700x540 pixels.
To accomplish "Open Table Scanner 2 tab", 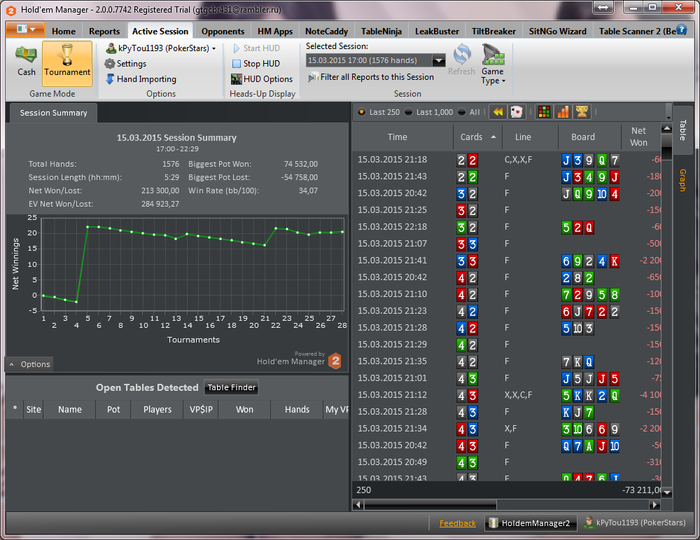I will point(637,31).
